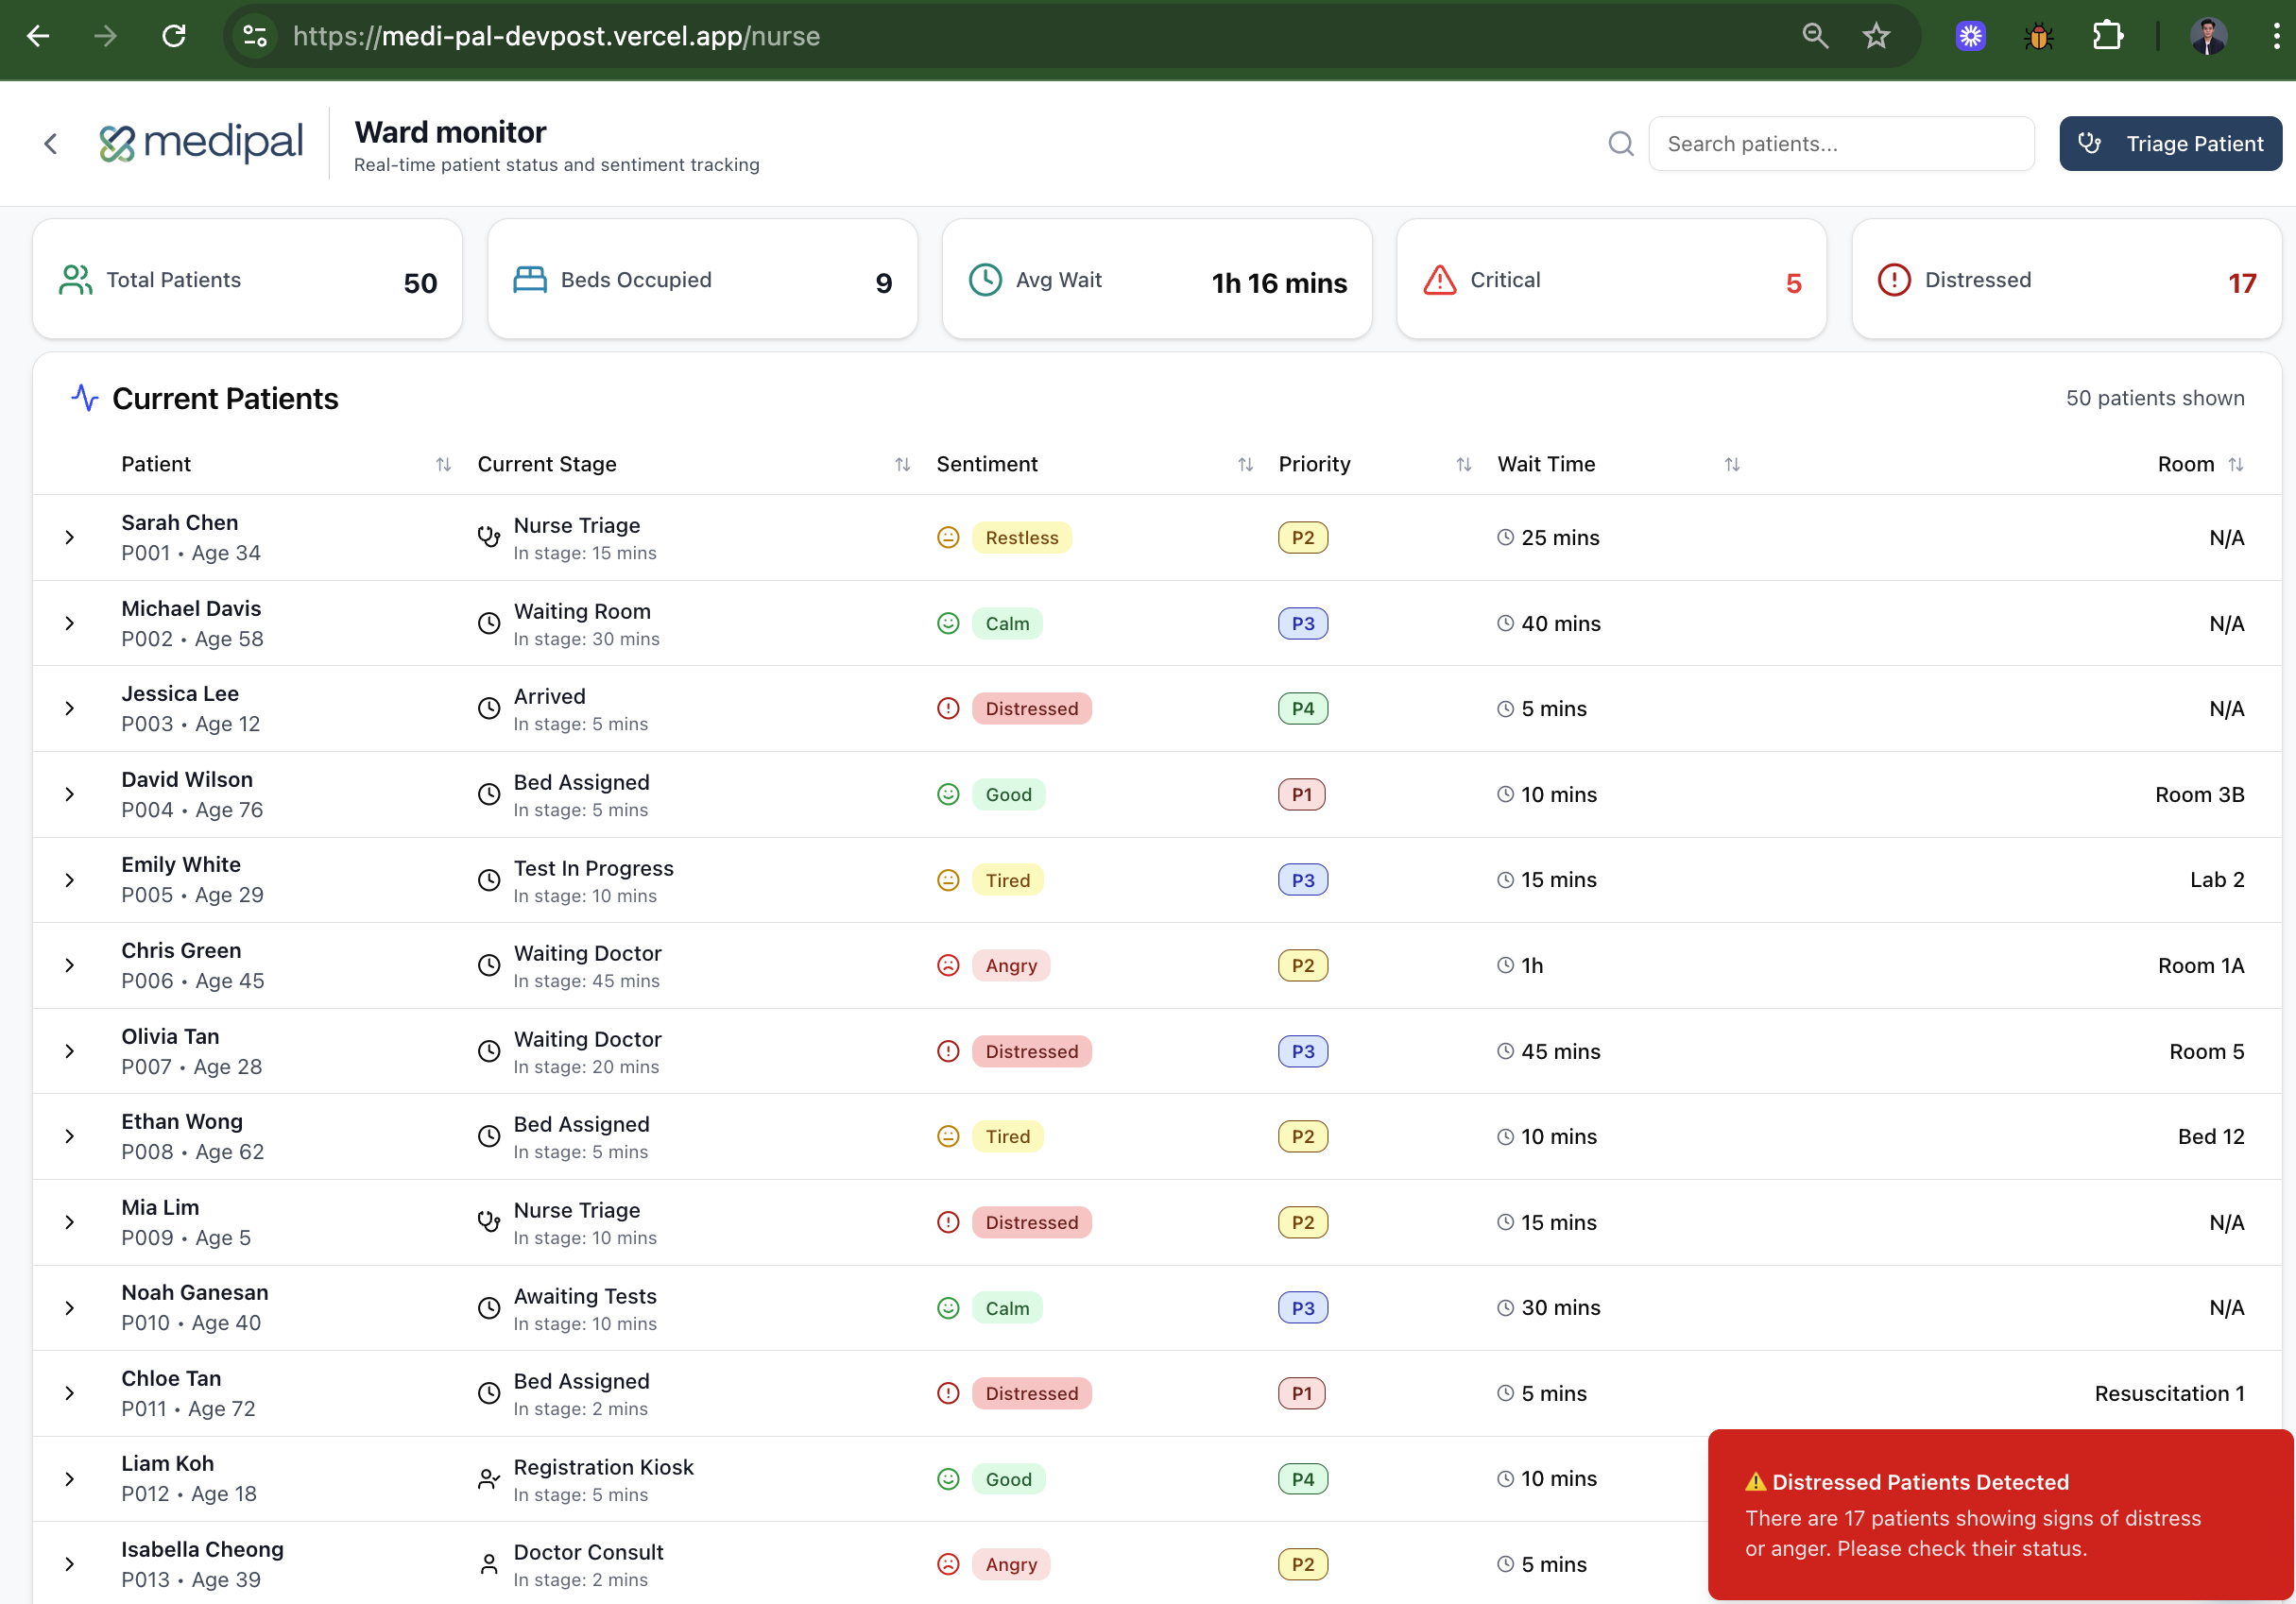2296x1604 pixels.
Task: Click the back chevron beside medipal logo
Action: [x=51, y=144]
